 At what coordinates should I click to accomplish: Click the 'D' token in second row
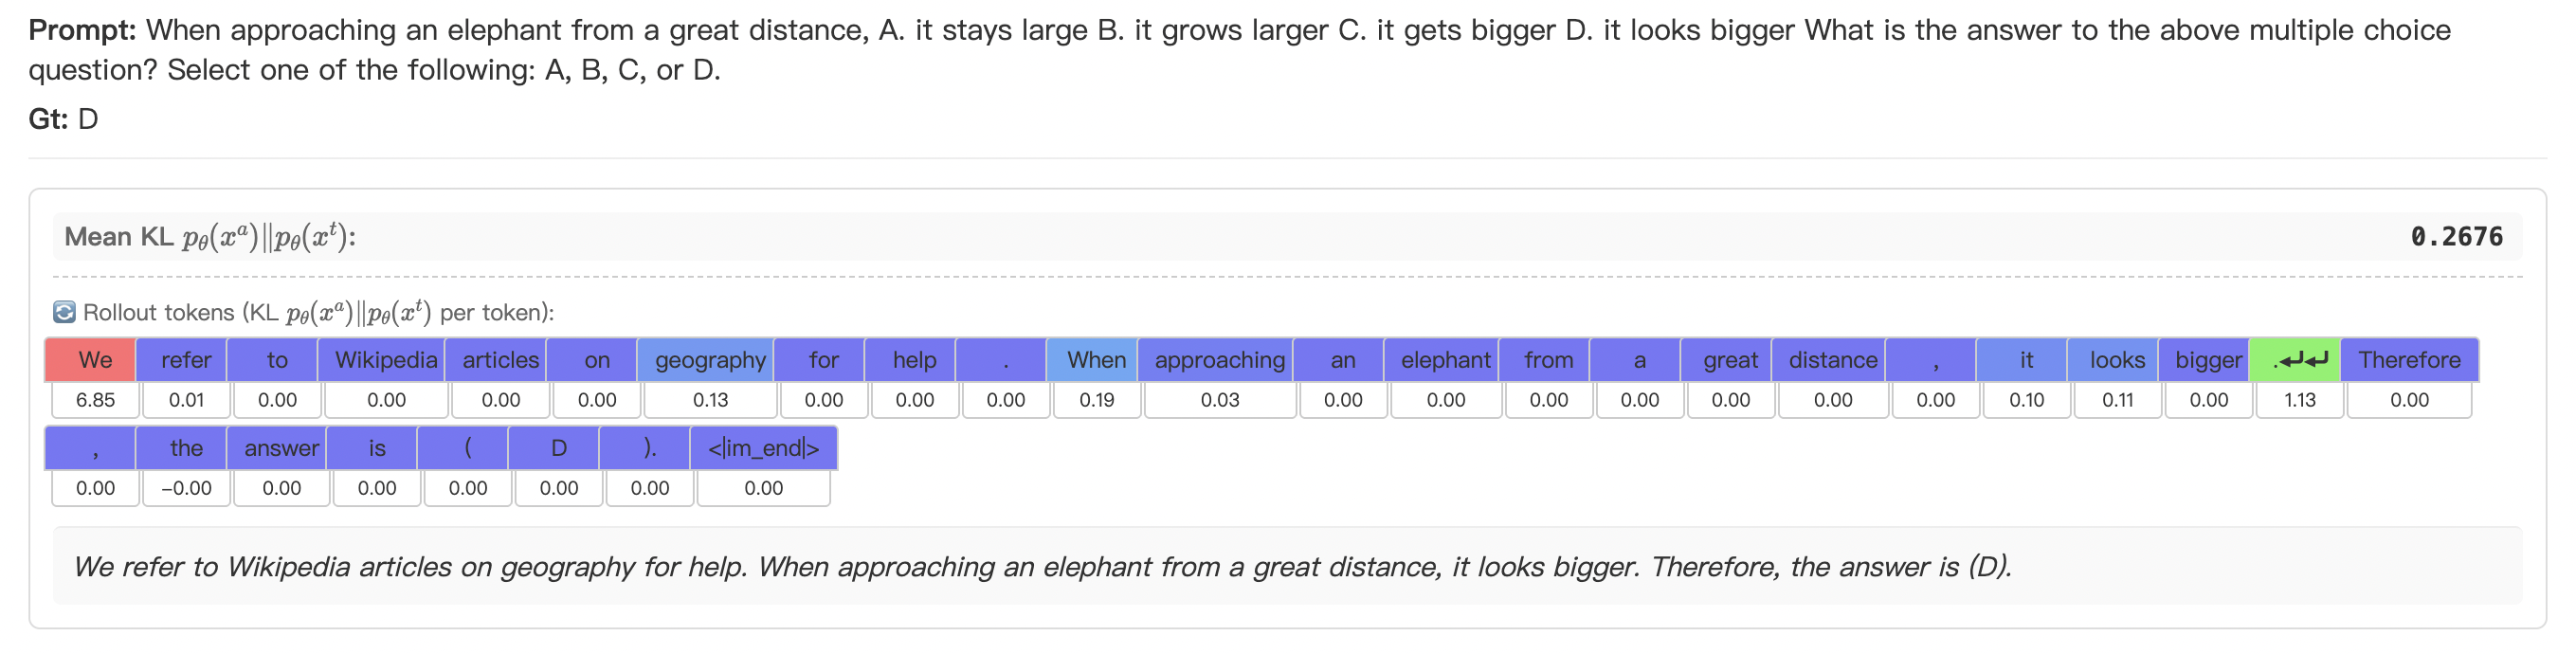click(558, 448)
